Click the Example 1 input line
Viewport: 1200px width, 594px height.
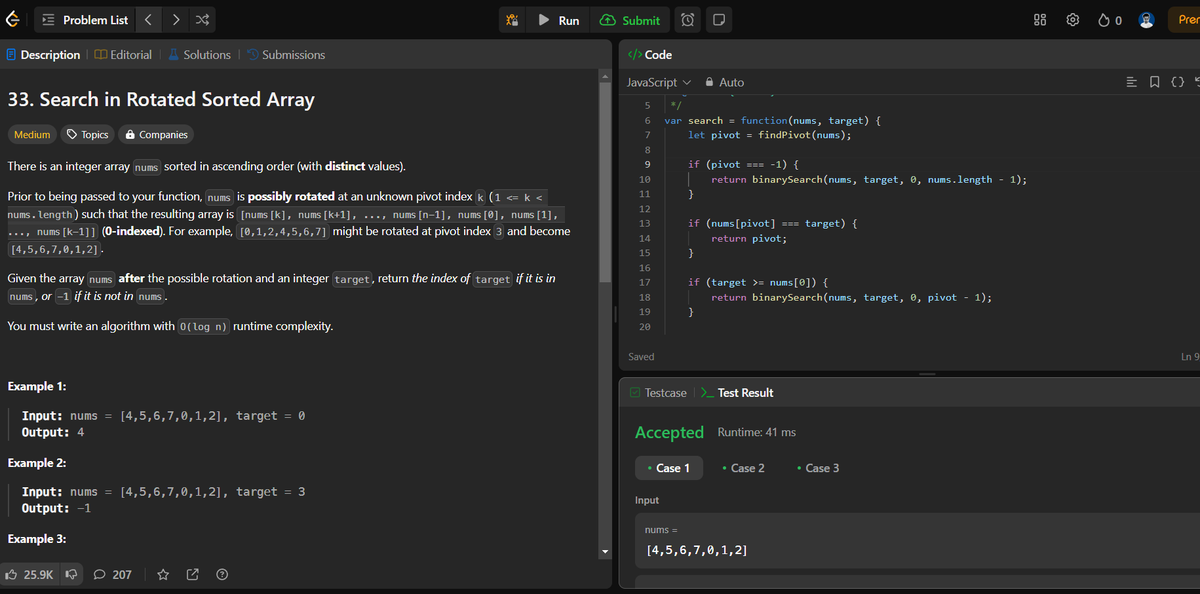click(163, 415)
